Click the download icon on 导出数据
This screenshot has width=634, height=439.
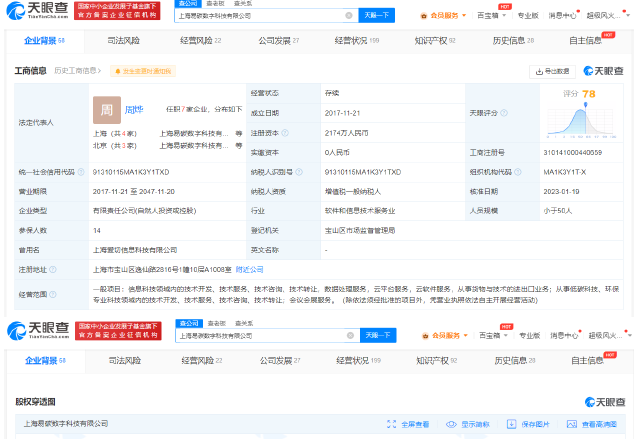(x=539, y=72)
